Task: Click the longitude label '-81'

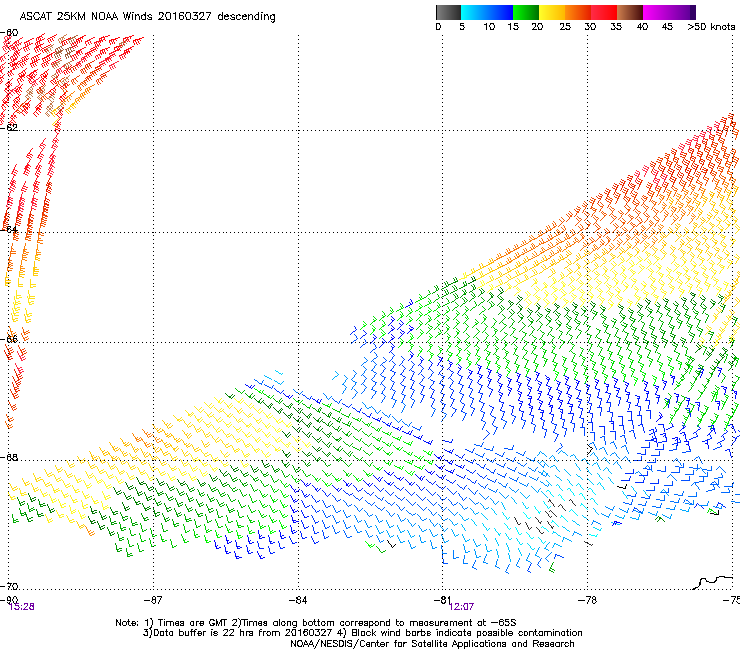Action: pos(442,600)
